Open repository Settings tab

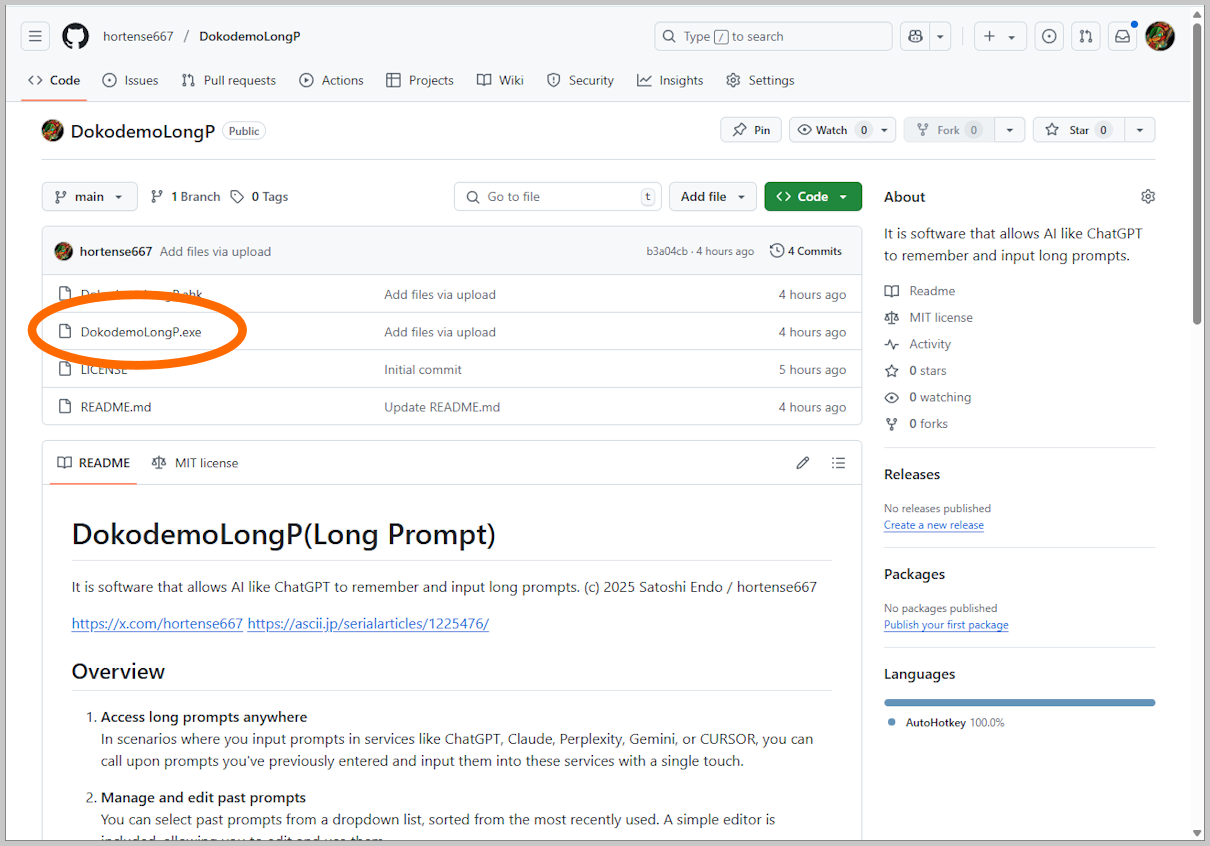coord(760,80)
